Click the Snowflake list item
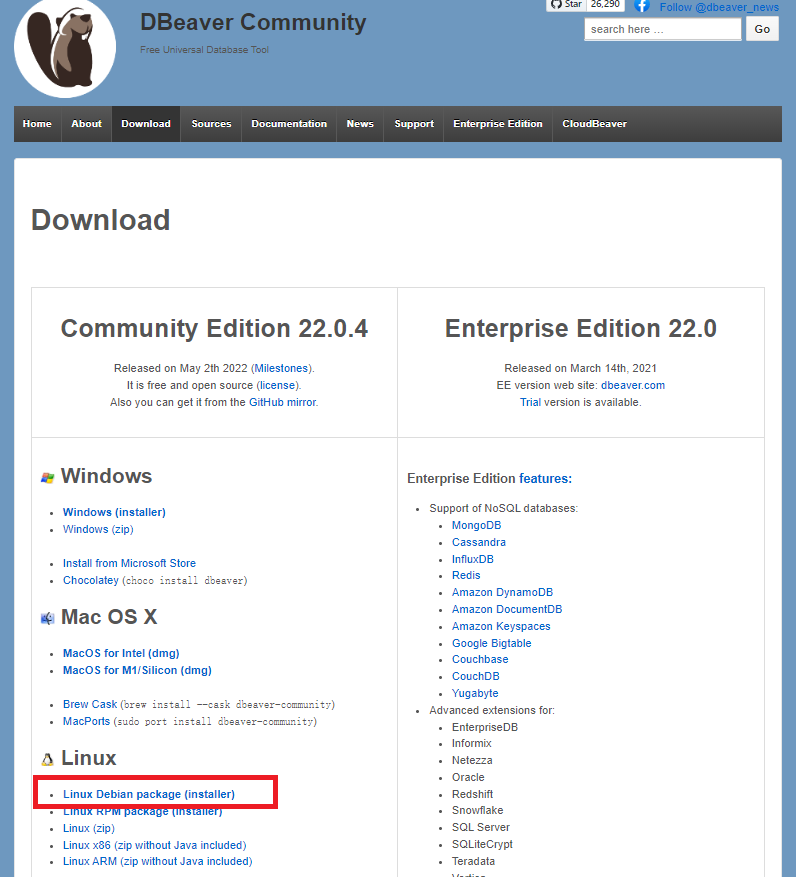Viewport: 796px width, 877px height. point(477,810)
